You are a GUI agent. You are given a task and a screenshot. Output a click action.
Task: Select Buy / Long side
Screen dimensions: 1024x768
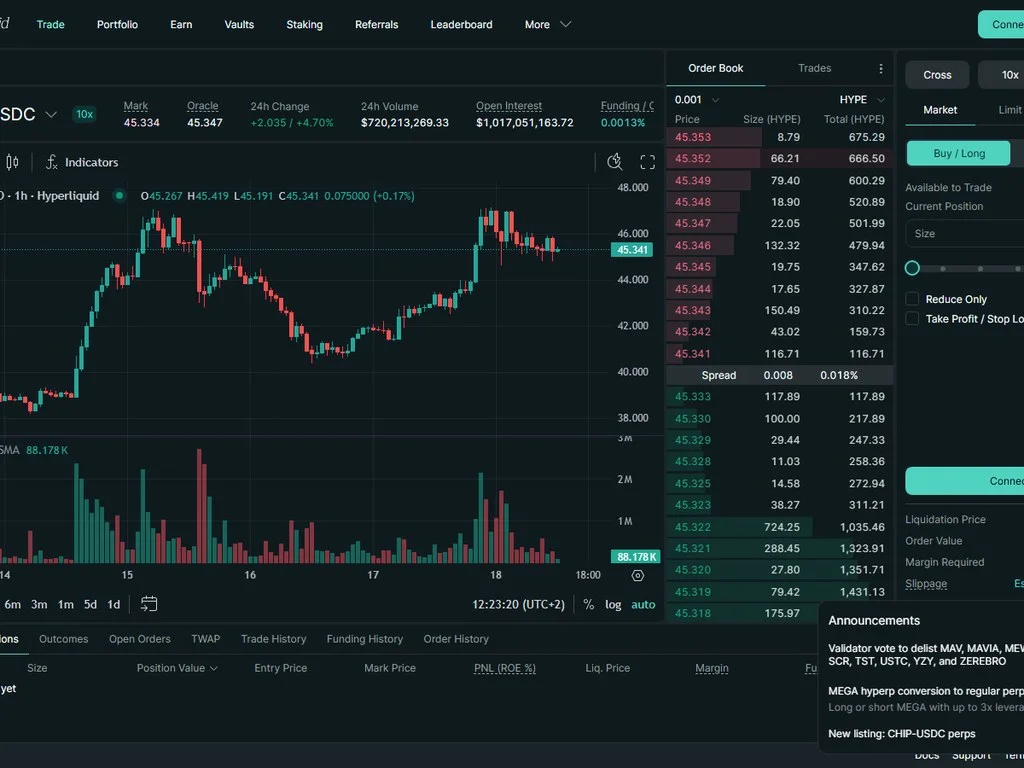click(x=958, y=153)
